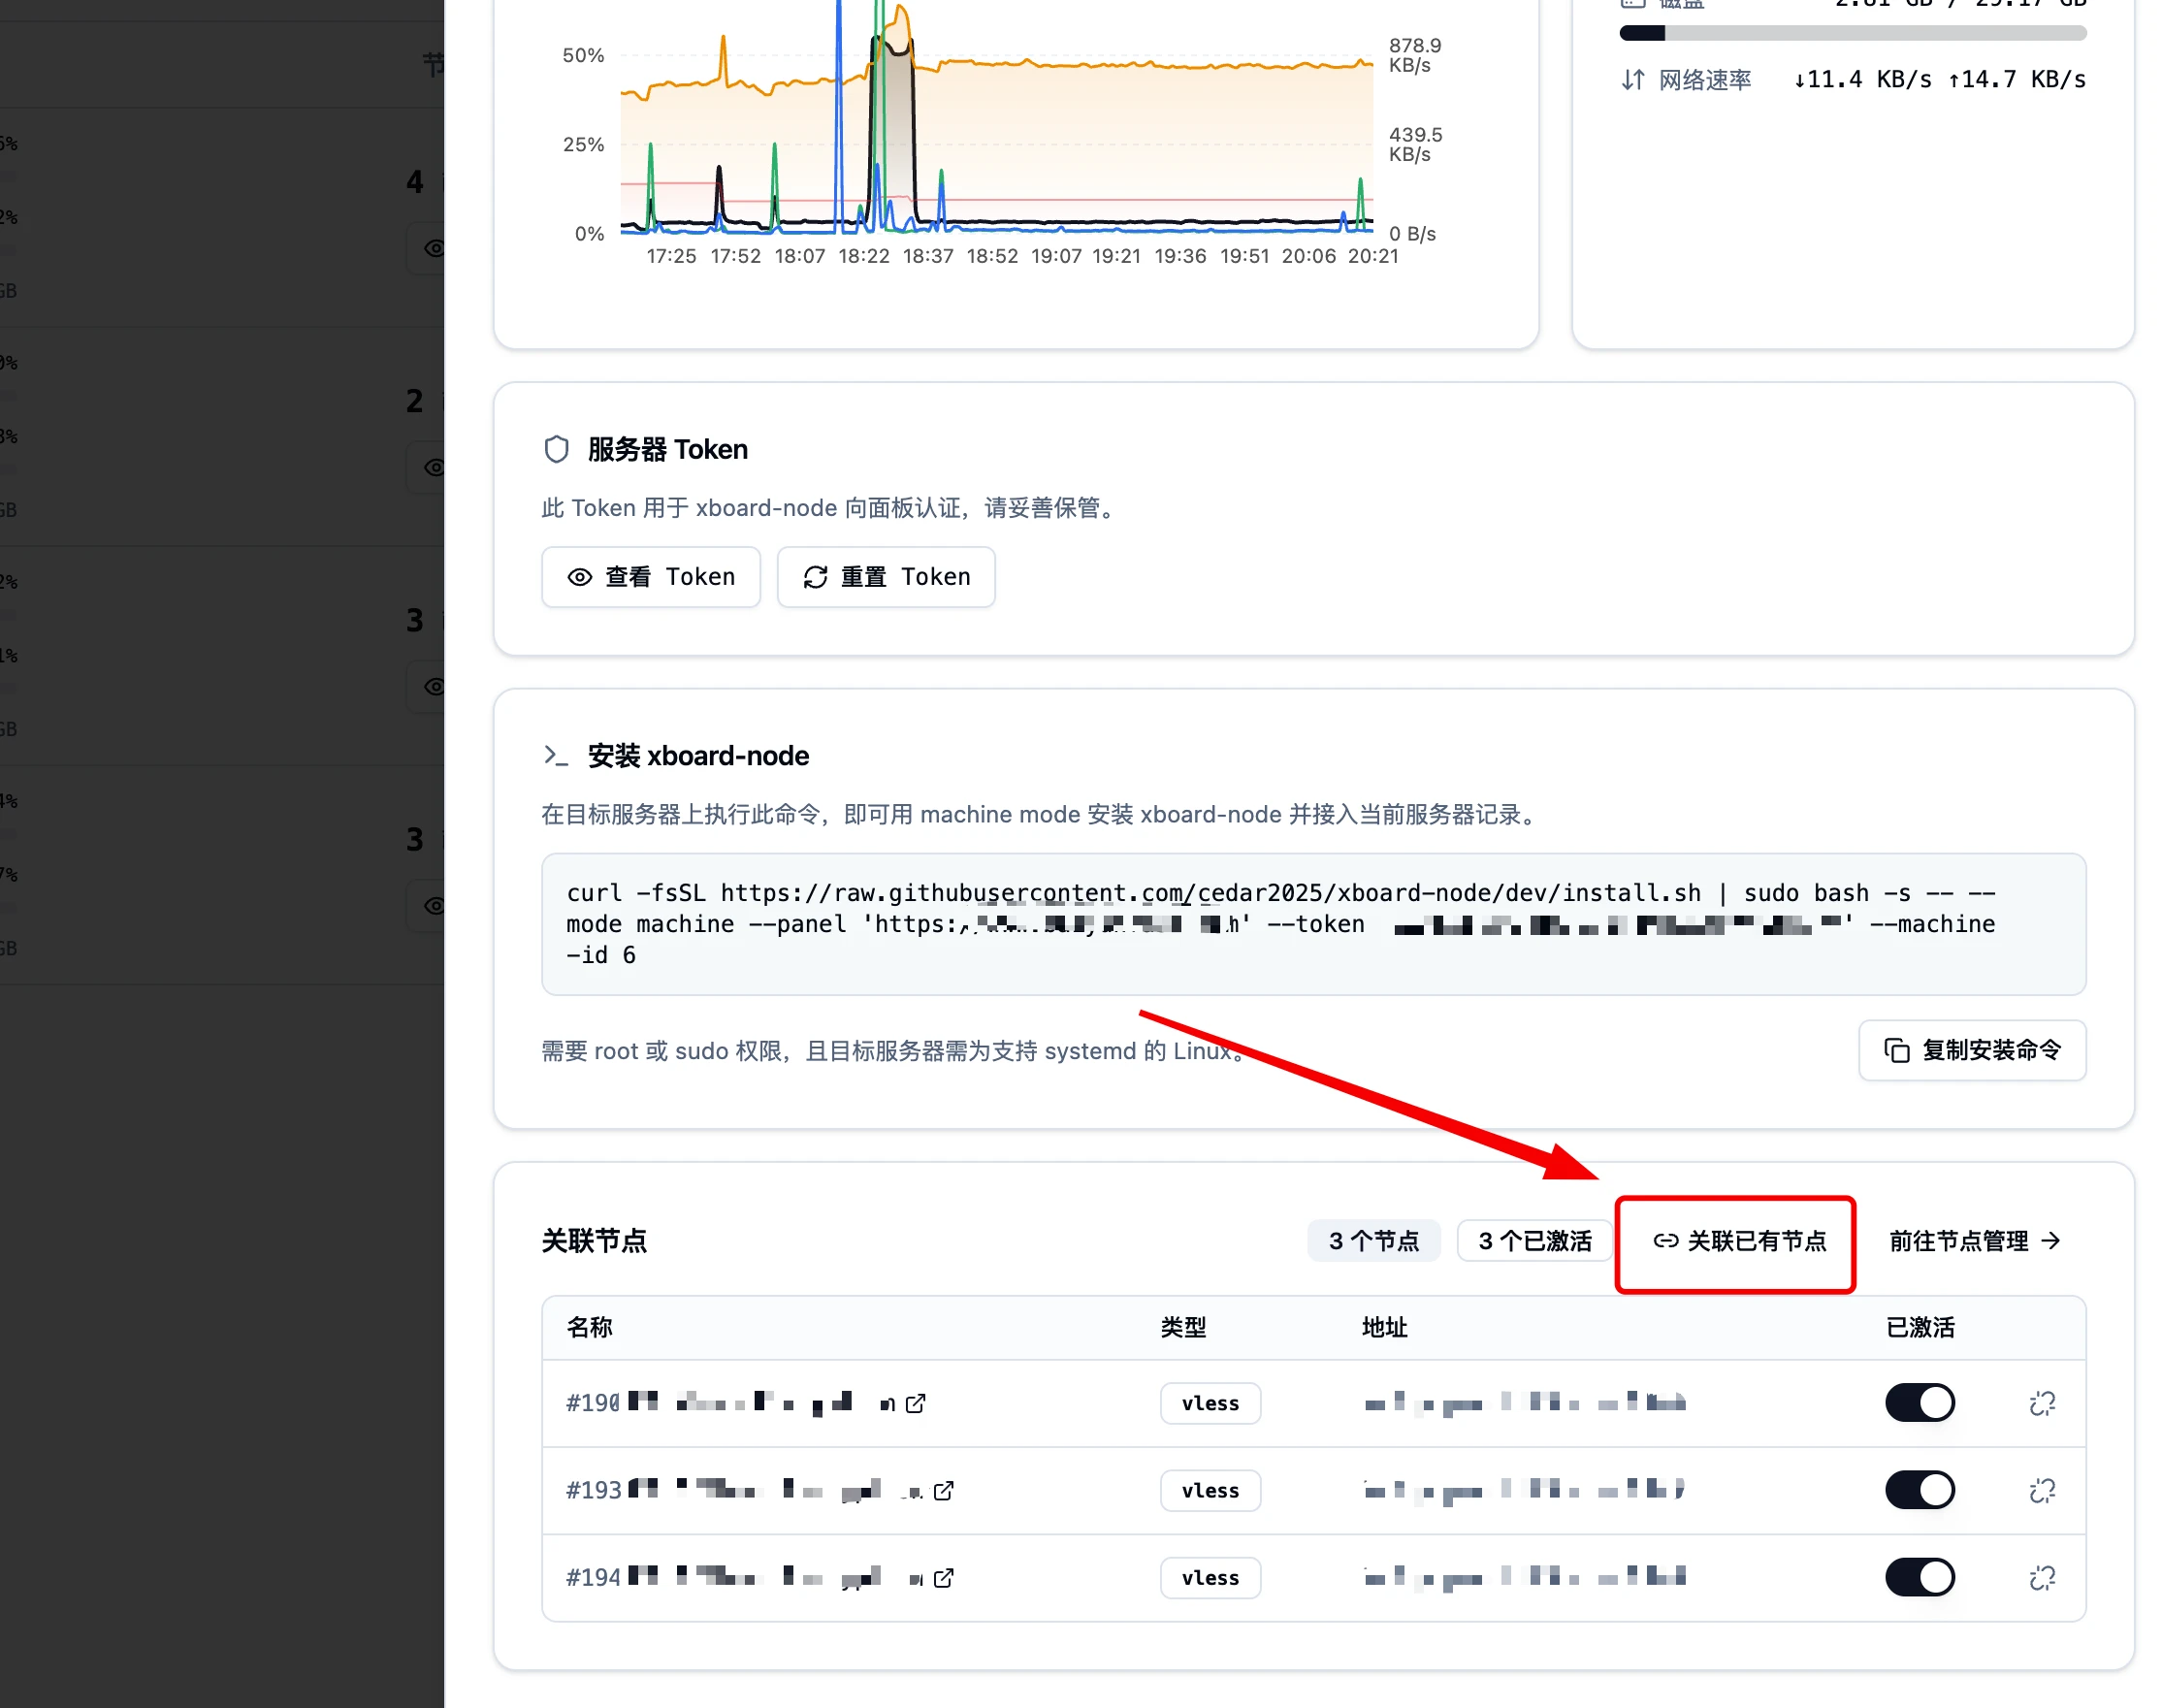The image size is (2162, 1708).
Task: Click the install command code block
Action: [x=1313, y=924]
